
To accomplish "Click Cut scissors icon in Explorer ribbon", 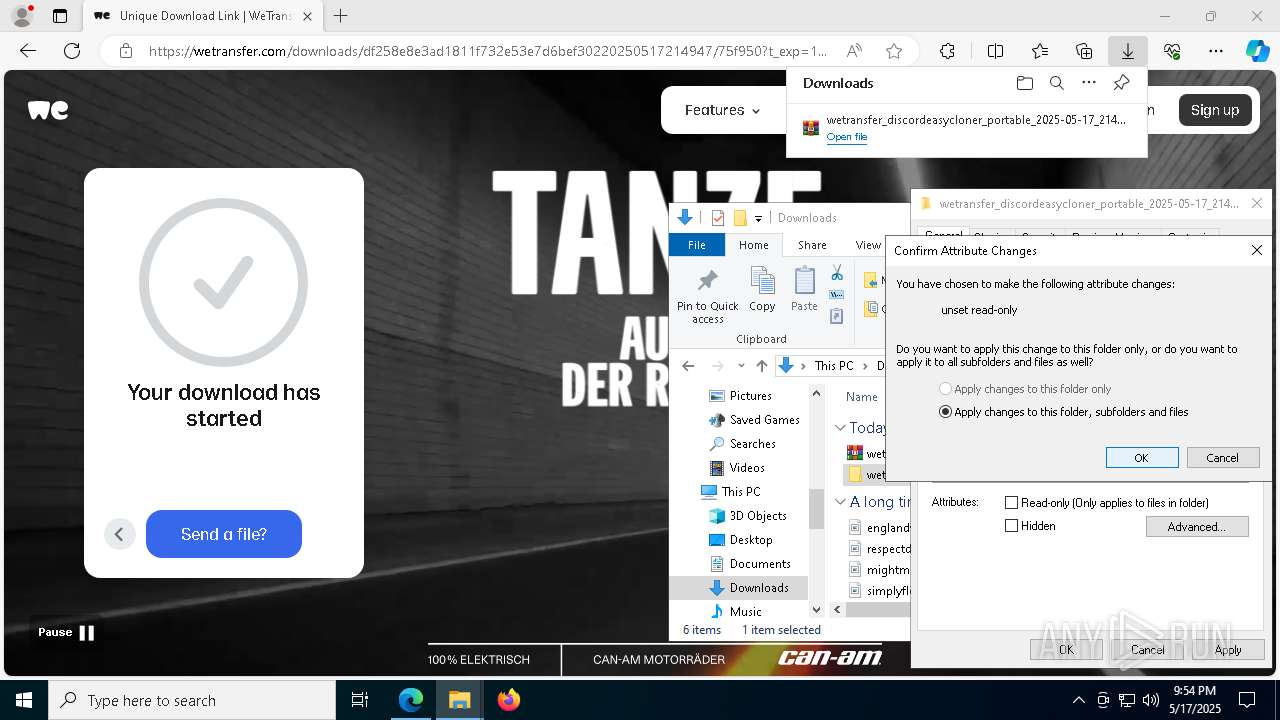I will coord(837,274).
